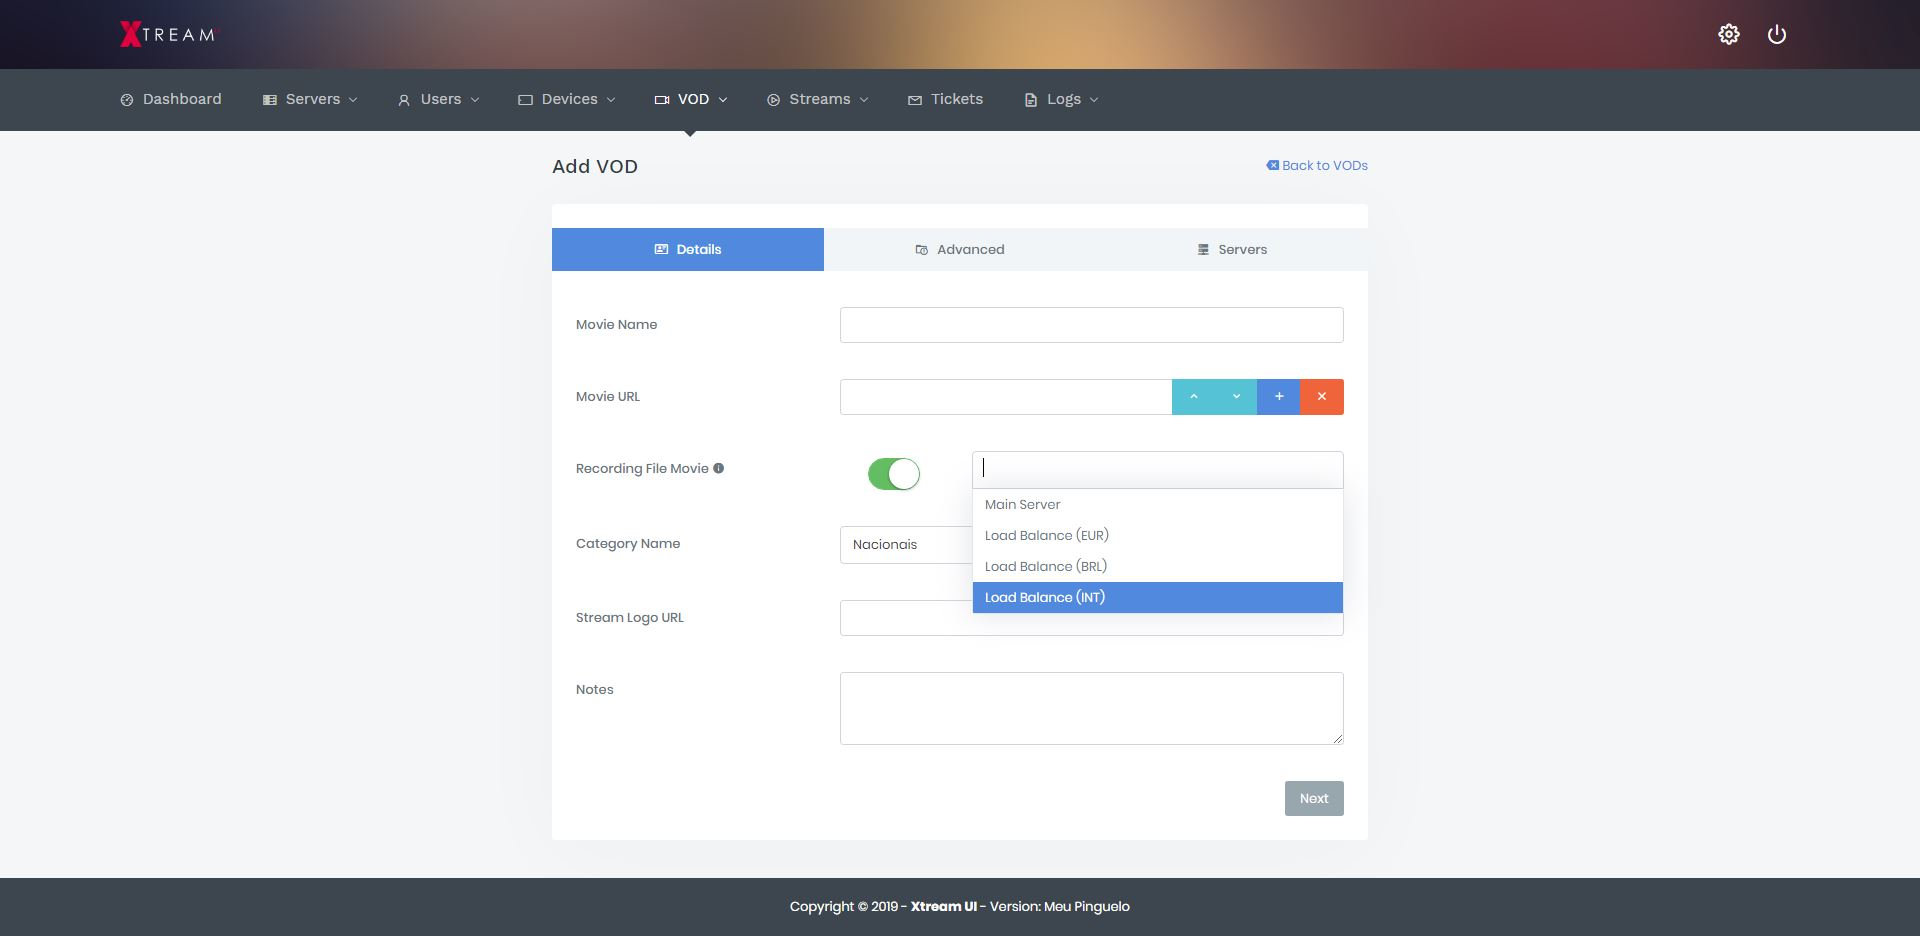The height and width of the screenshot is (936, 1920).
Task: Choose Load Balance (EUR) option
Action: pos(1157,536)
